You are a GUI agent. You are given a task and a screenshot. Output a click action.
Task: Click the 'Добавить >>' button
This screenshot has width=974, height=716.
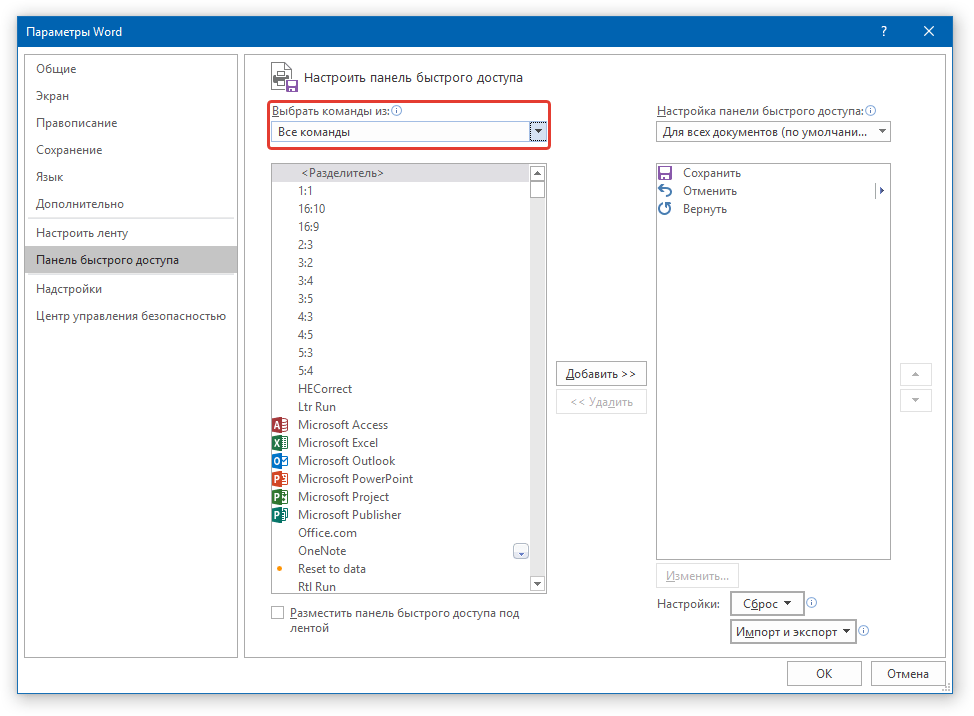[x=601, y=374]
